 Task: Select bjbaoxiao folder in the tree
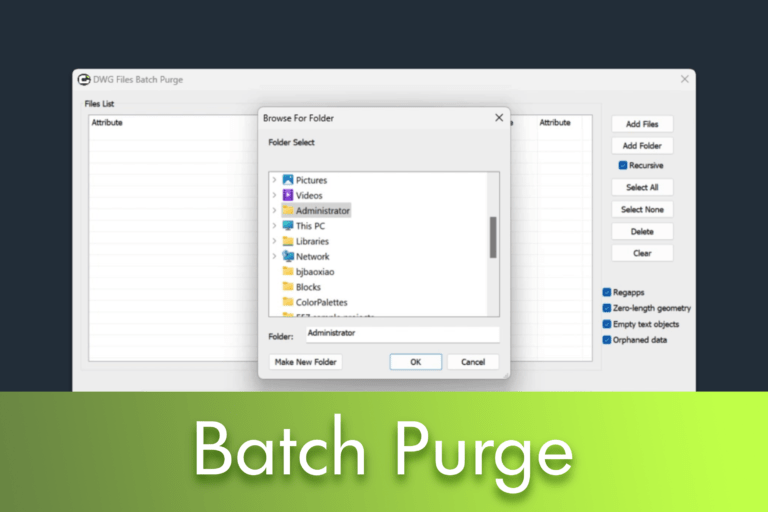coord(315,272)
